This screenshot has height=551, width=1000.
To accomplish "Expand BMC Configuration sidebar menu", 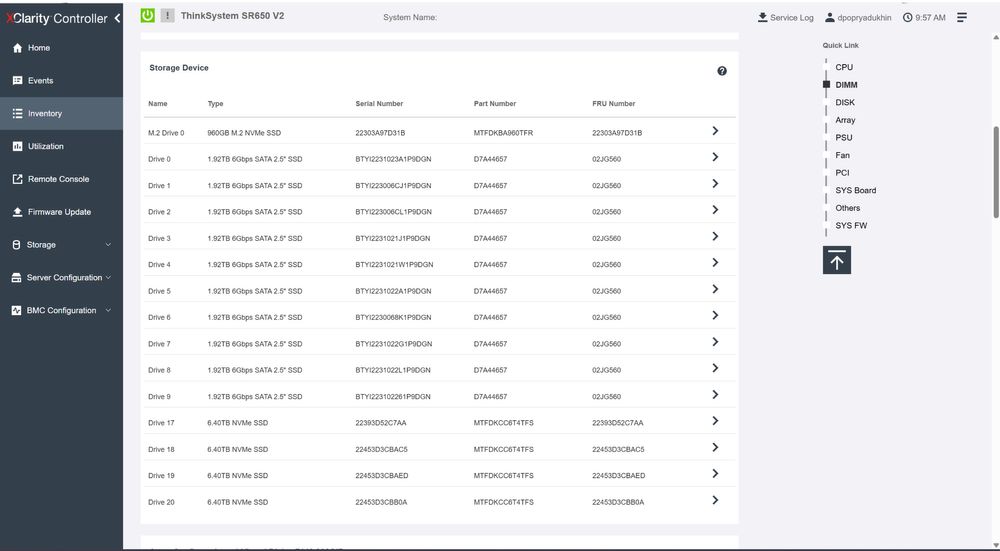I will point(61,311).
